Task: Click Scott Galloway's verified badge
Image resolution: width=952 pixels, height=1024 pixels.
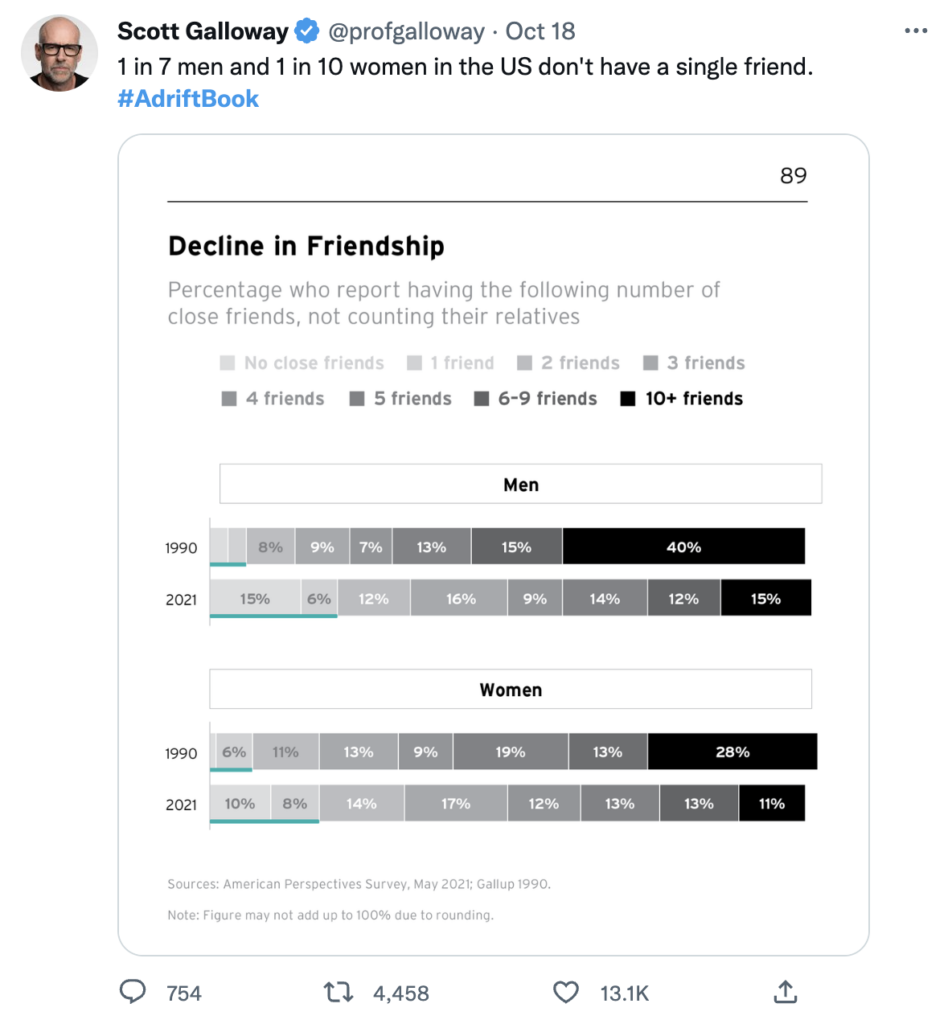Action: tap(305, 31)
